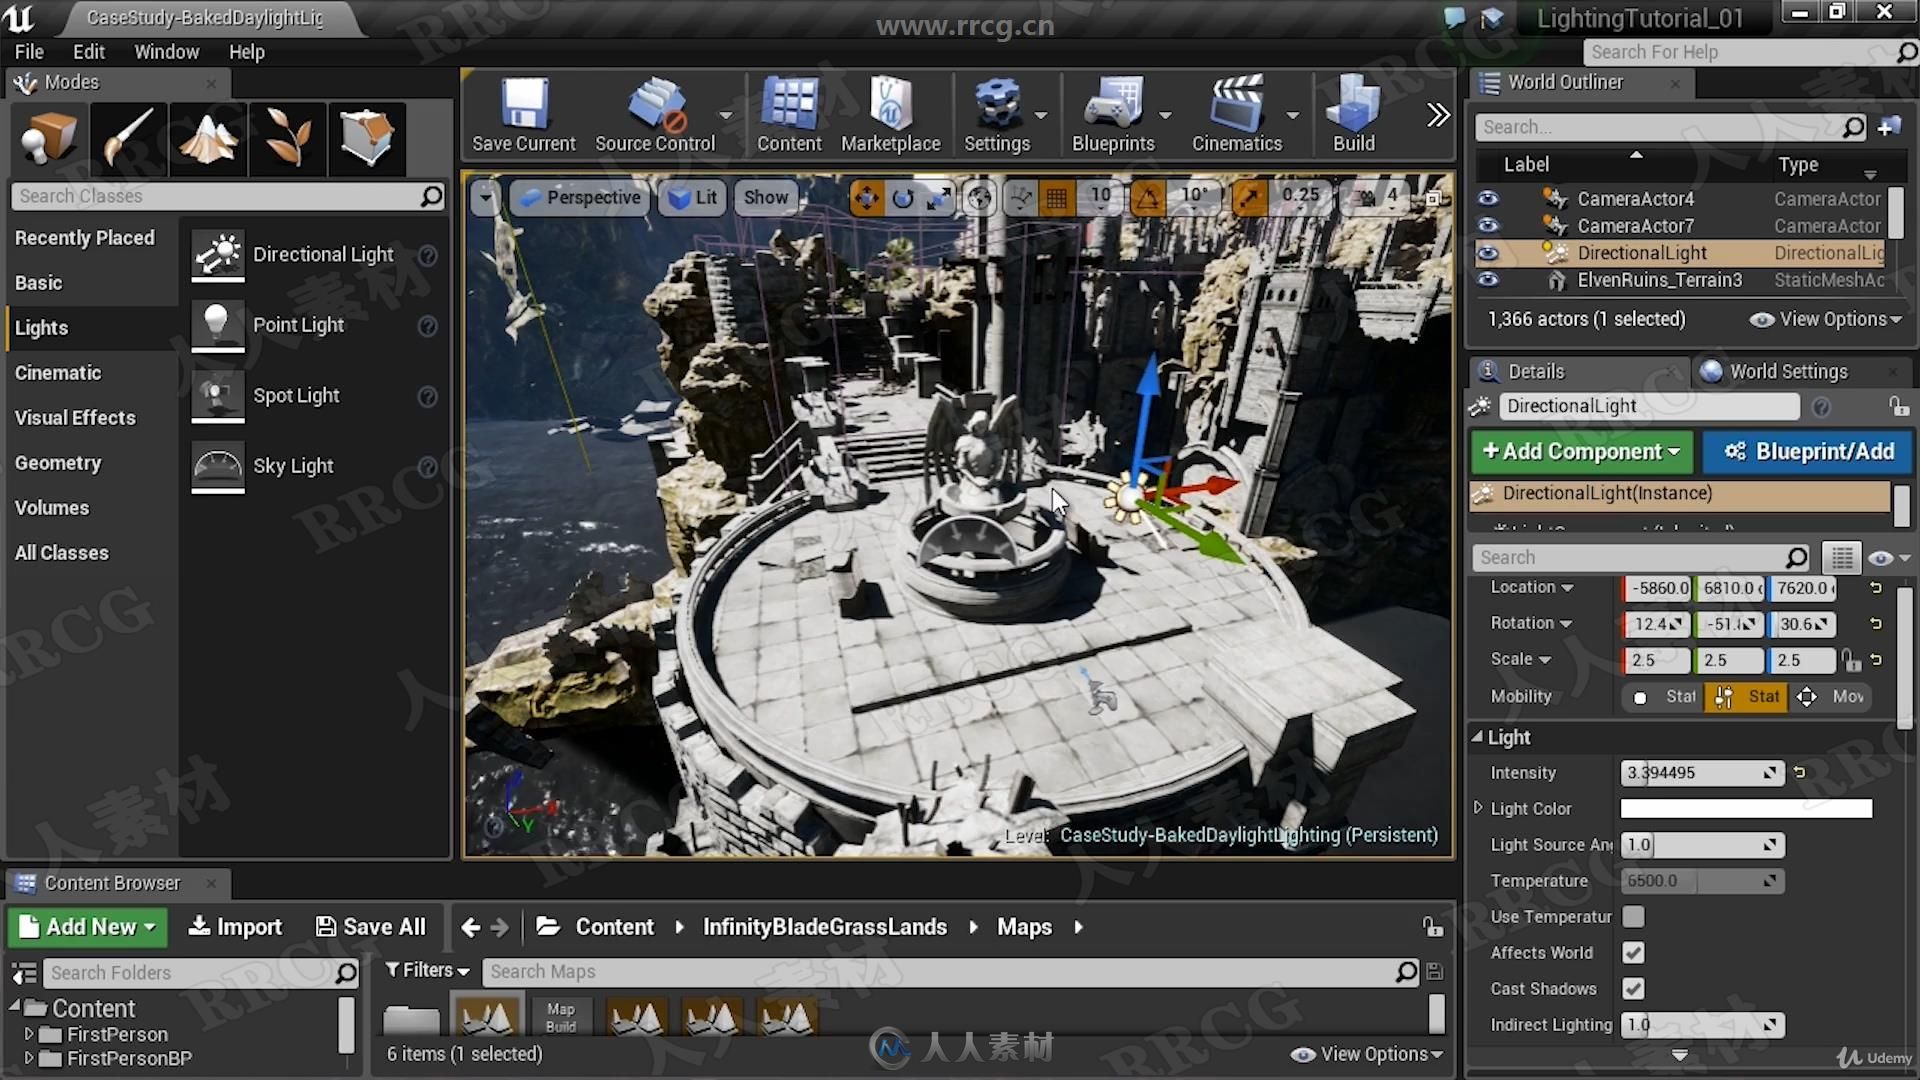1920x1080 pixels.
Task: Open viewport options dropdown arrow
Action: click(486, 198)
